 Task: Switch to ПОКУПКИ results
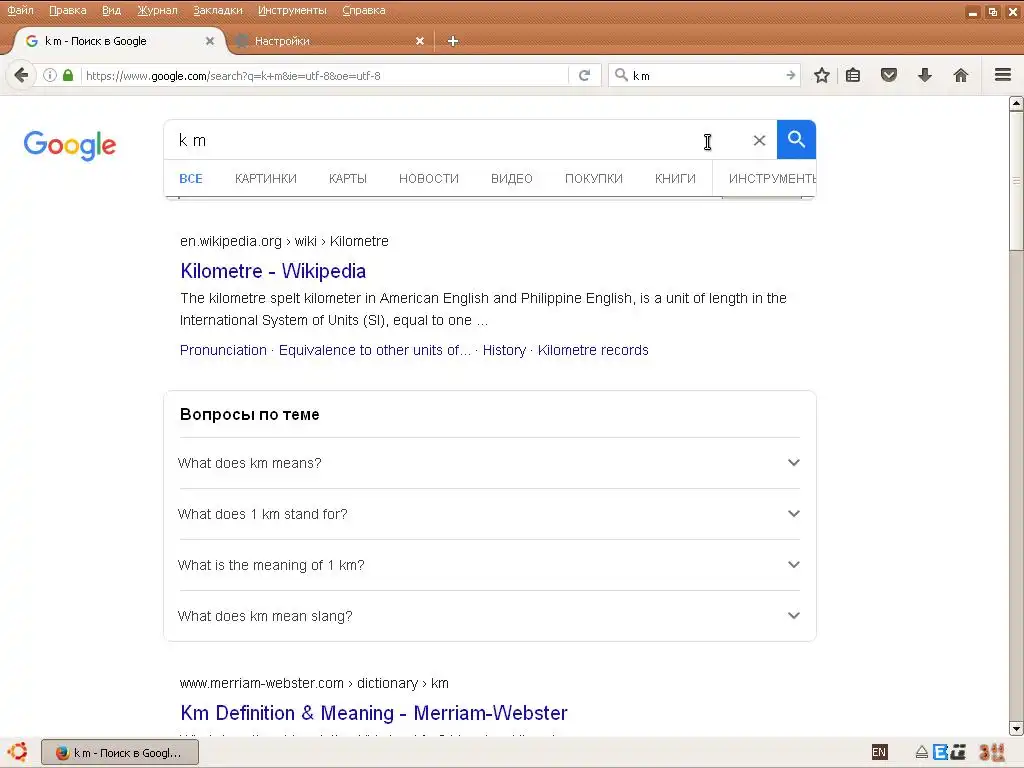tap(594, 179)
